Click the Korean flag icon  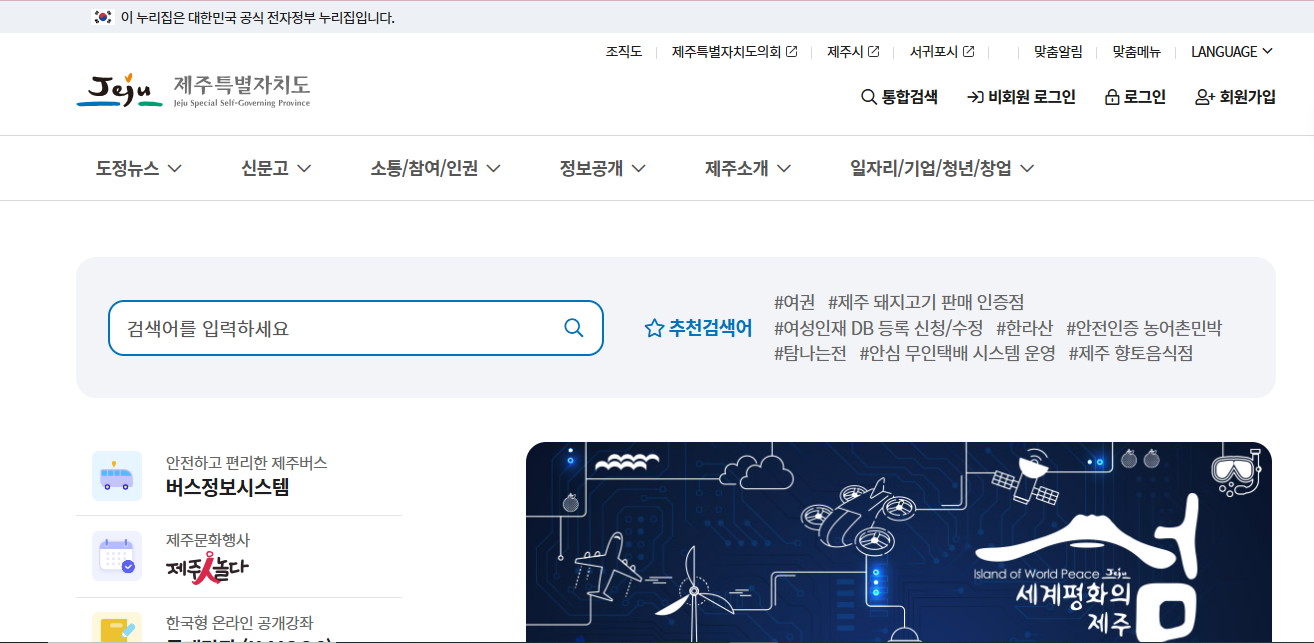tap(103, 17)
